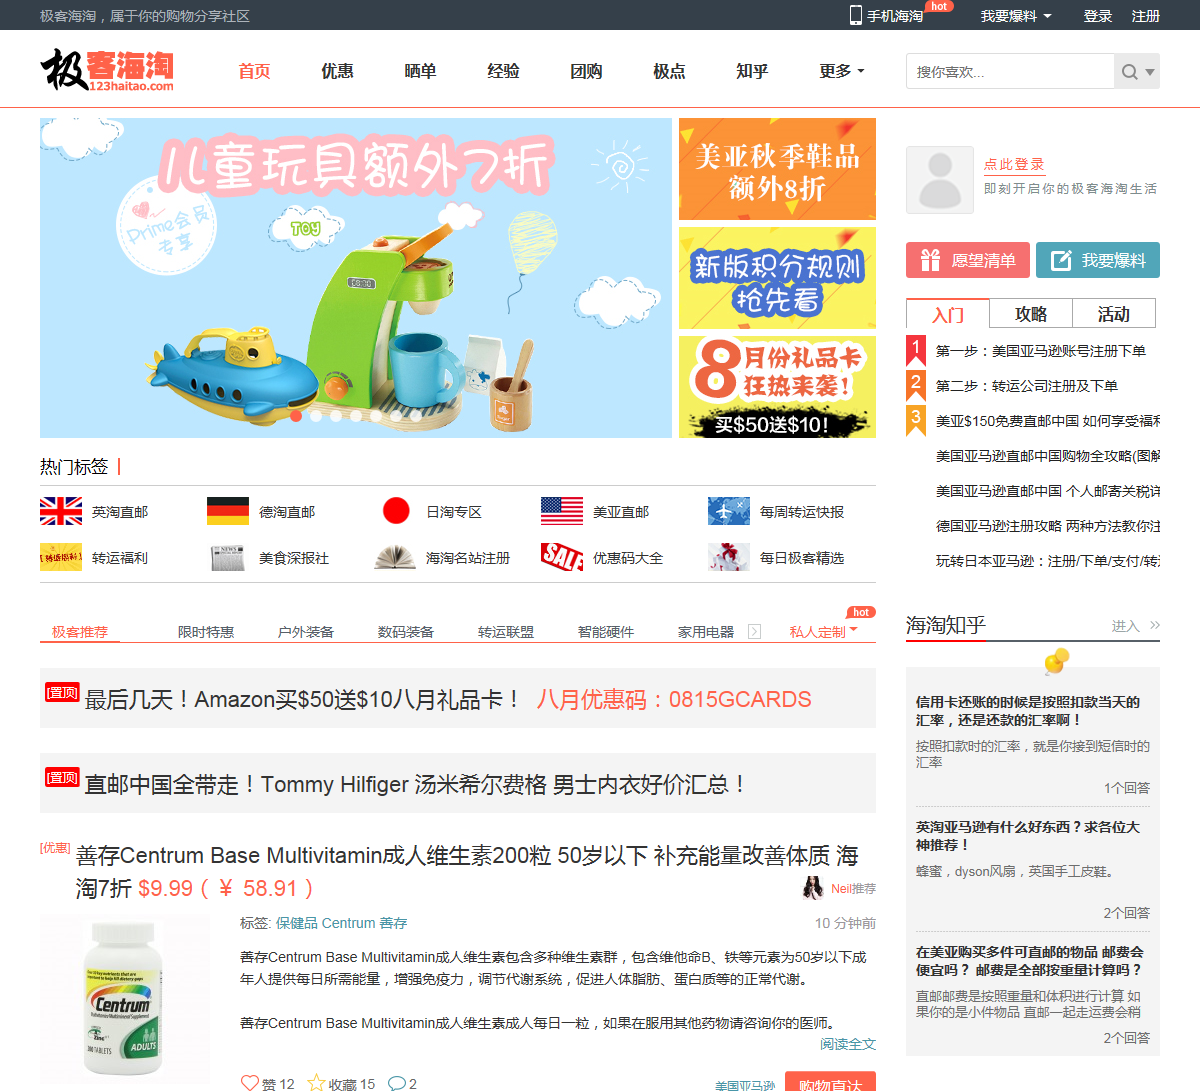Click the 进入 link beside 海淘知乎
Screen dimensions: 1200x1091
click(1126, 626)
